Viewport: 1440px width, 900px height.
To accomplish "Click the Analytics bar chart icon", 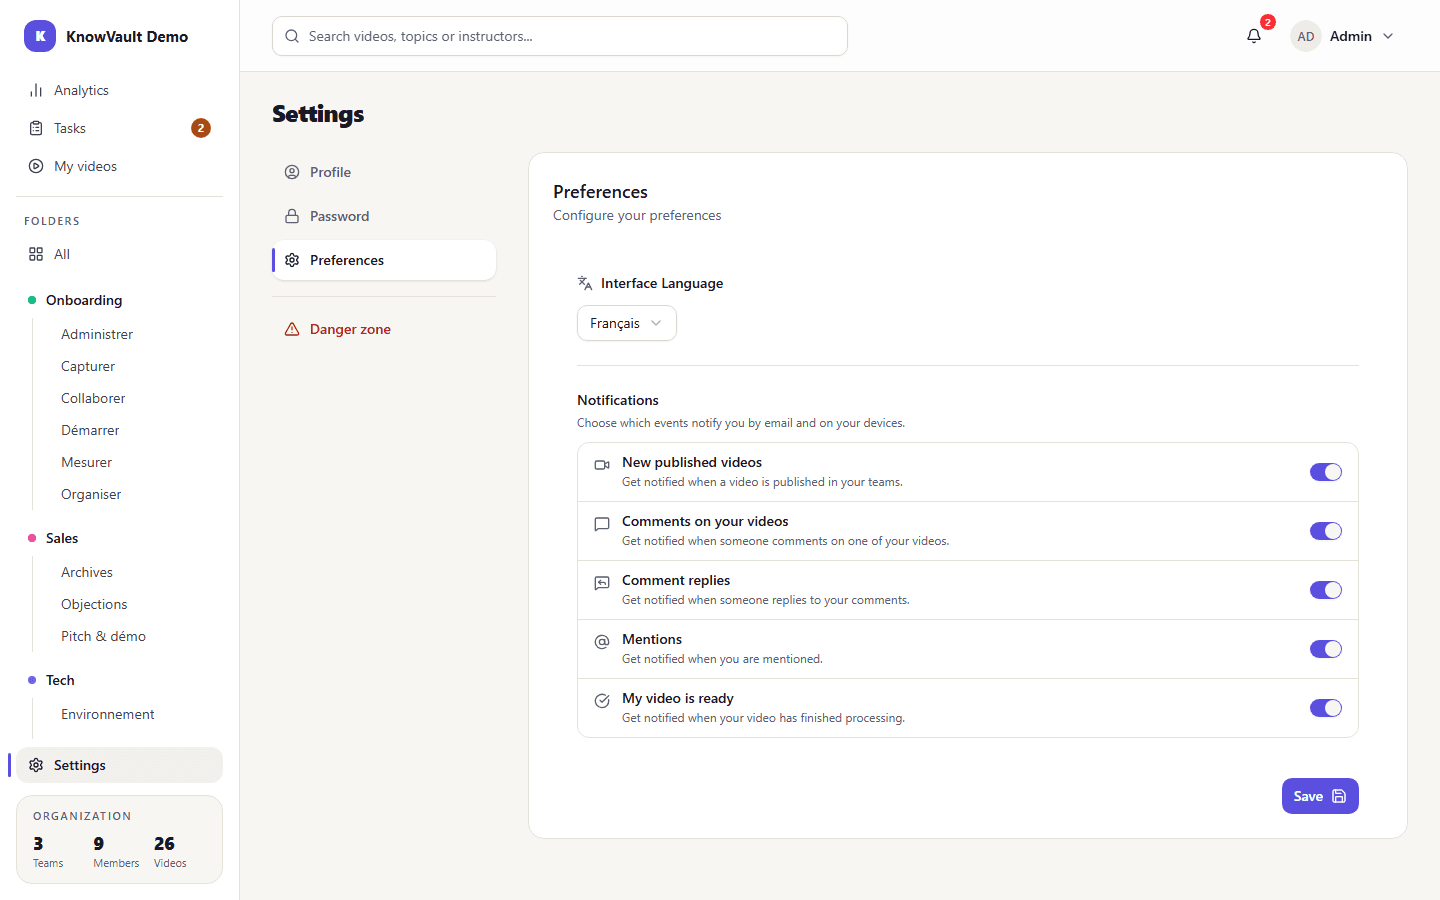I will (36, 90).
